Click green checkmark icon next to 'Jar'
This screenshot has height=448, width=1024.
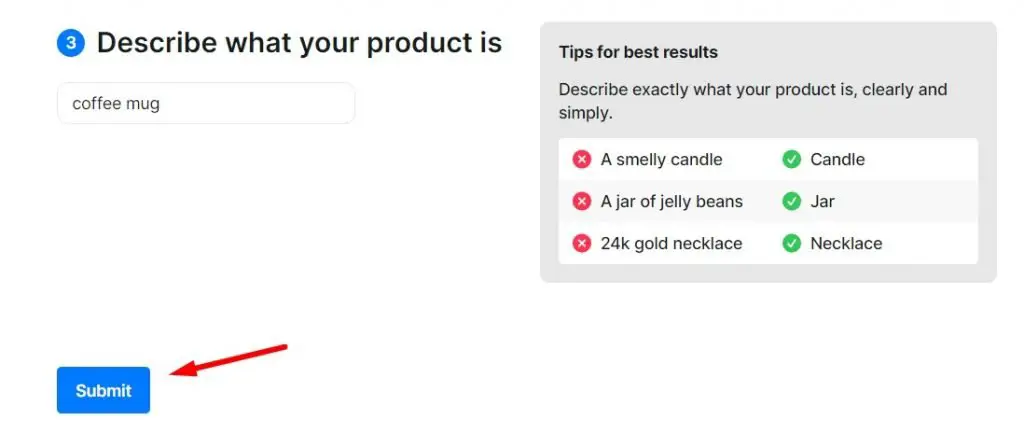[x=792, y=201]
